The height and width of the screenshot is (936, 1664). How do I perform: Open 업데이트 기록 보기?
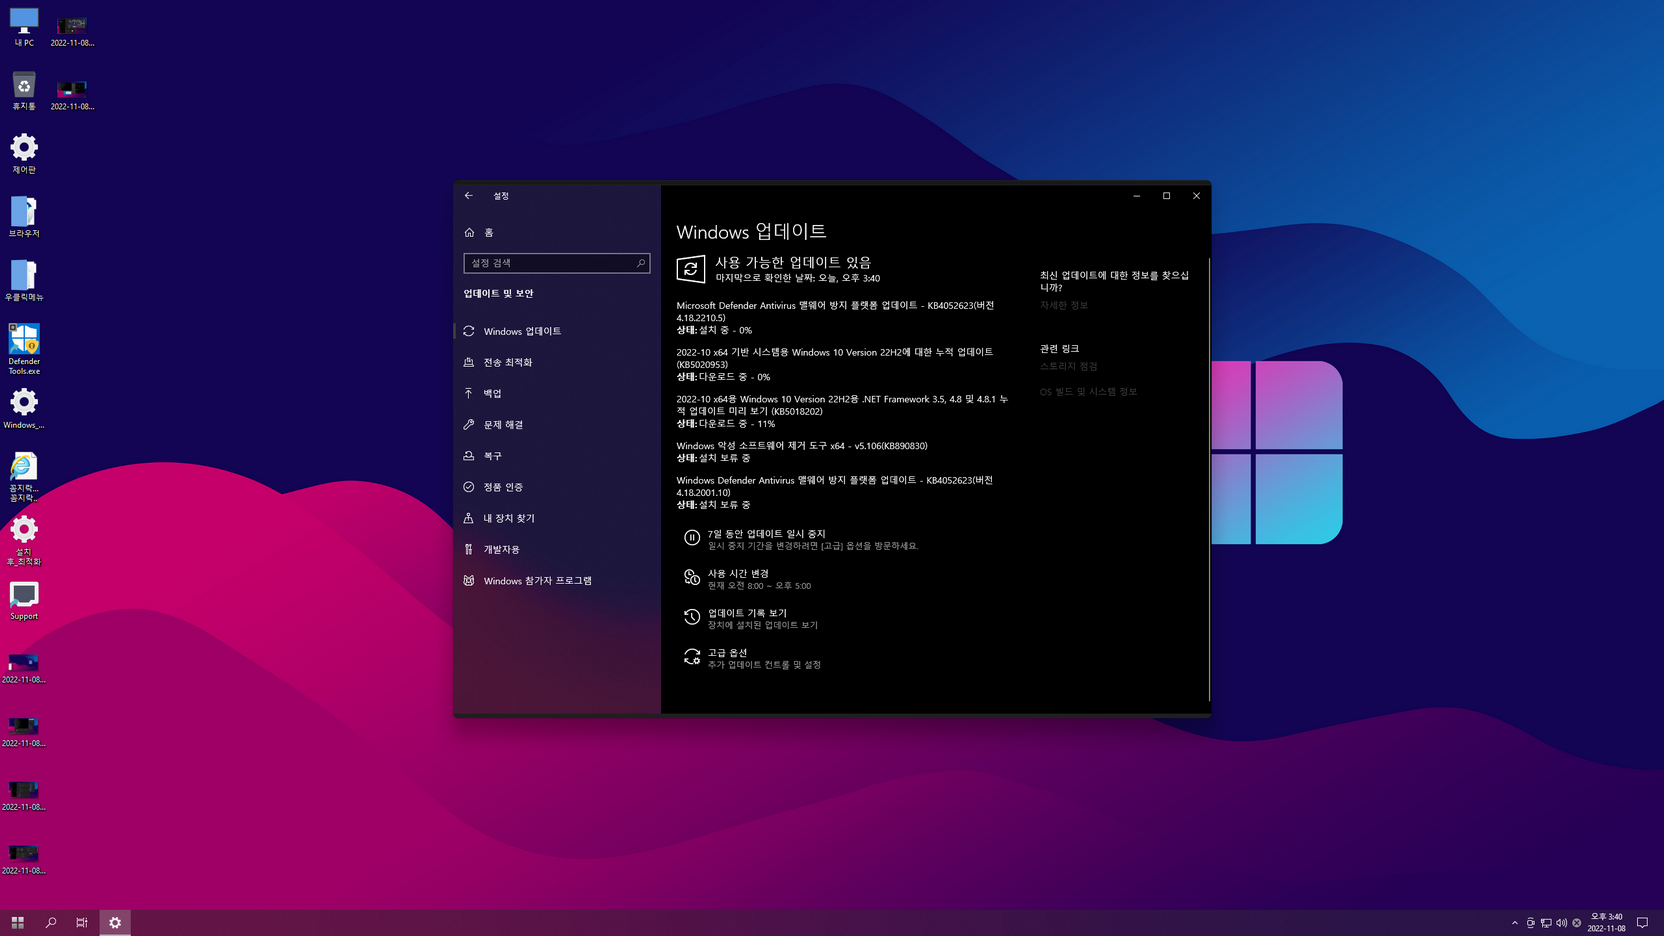tap(747, 613)
